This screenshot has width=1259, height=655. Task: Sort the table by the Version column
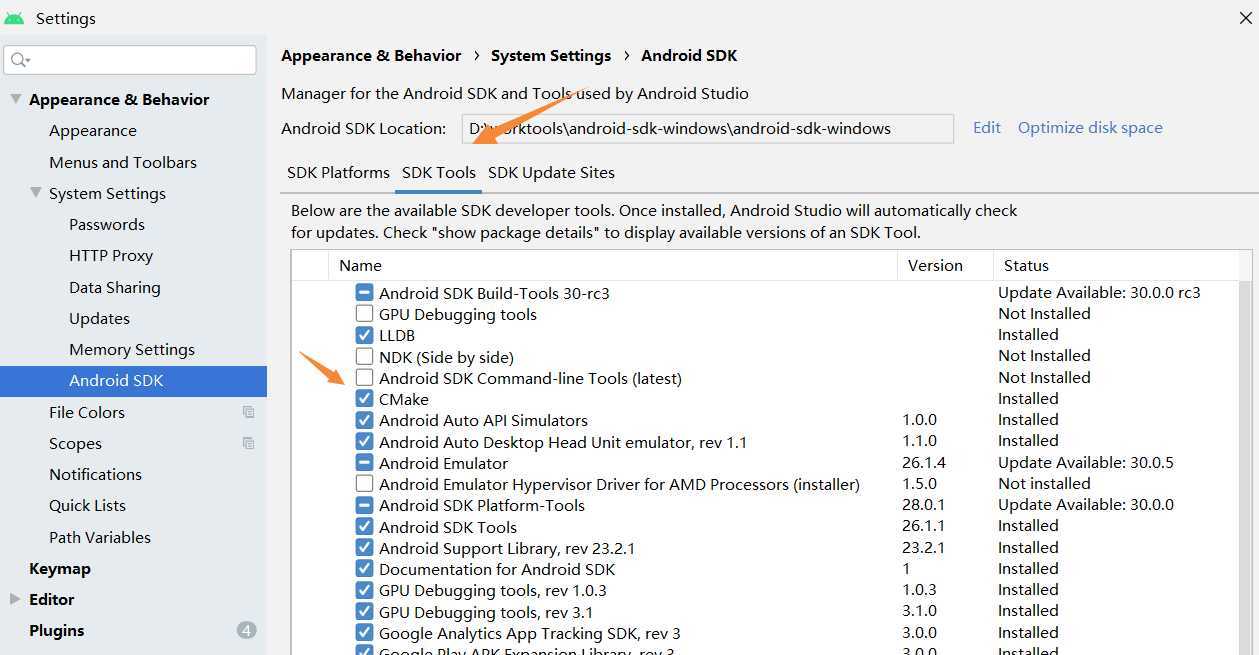945,265
